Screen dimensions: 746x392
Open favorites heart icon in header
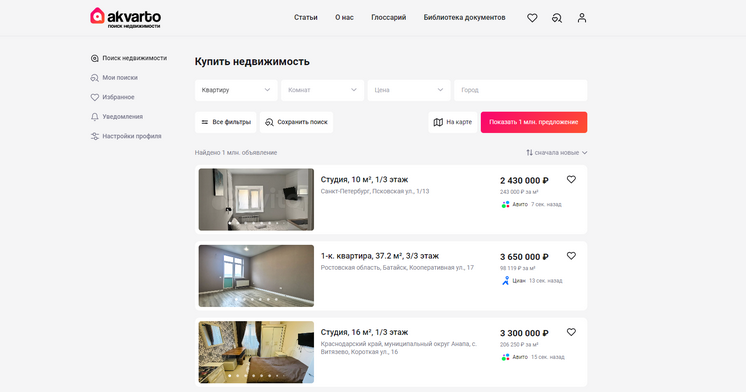[532, 18]
